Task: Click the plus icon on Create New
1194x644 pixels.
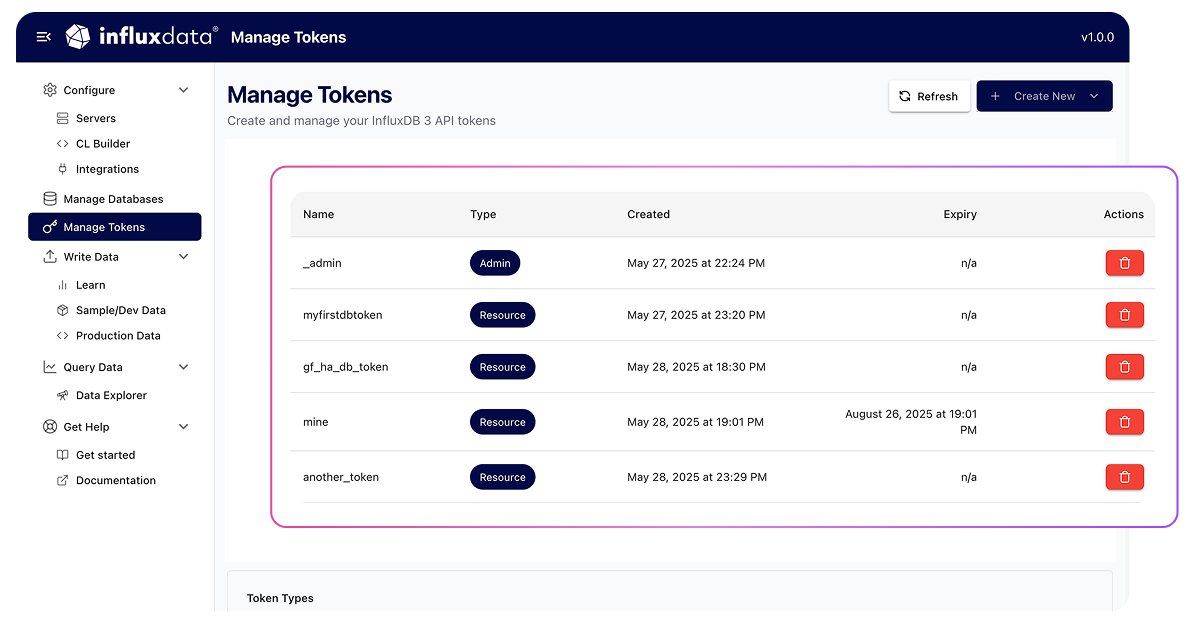Action: (x=994, y=96)
